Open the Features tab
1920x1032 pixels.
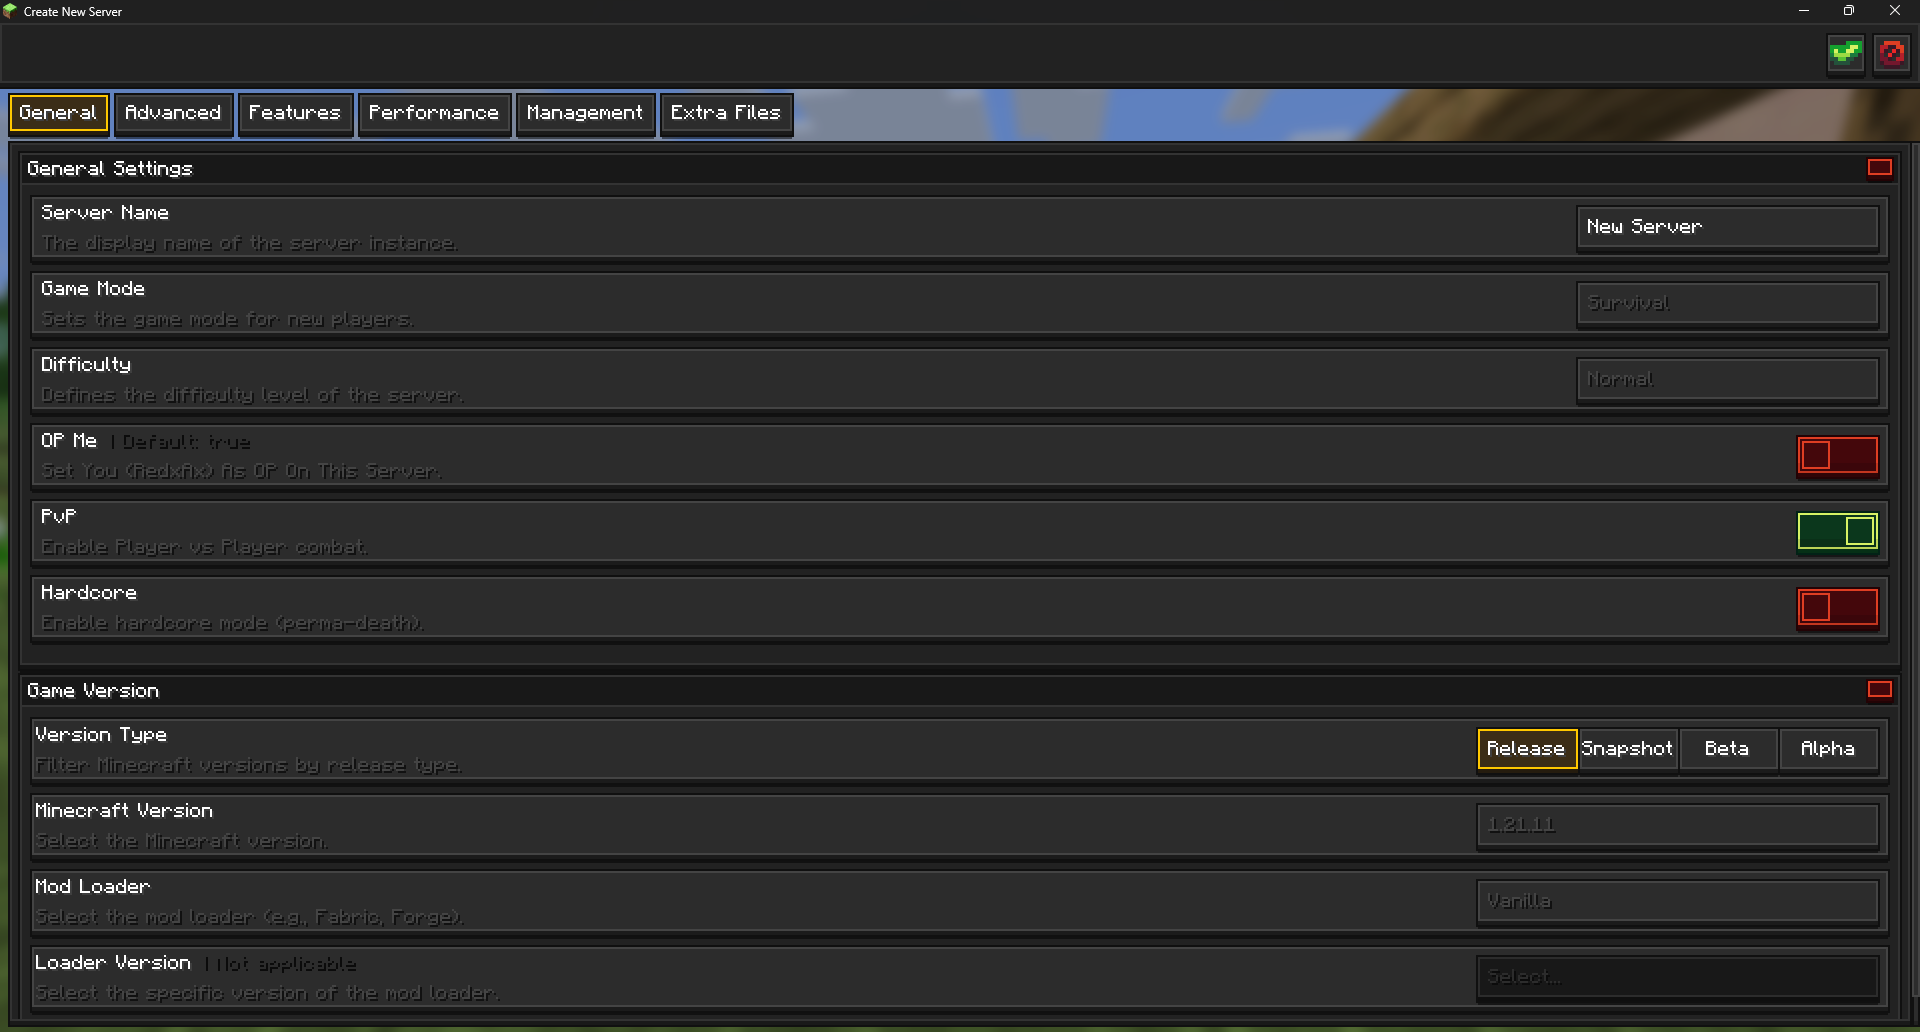tap(295, 113)
